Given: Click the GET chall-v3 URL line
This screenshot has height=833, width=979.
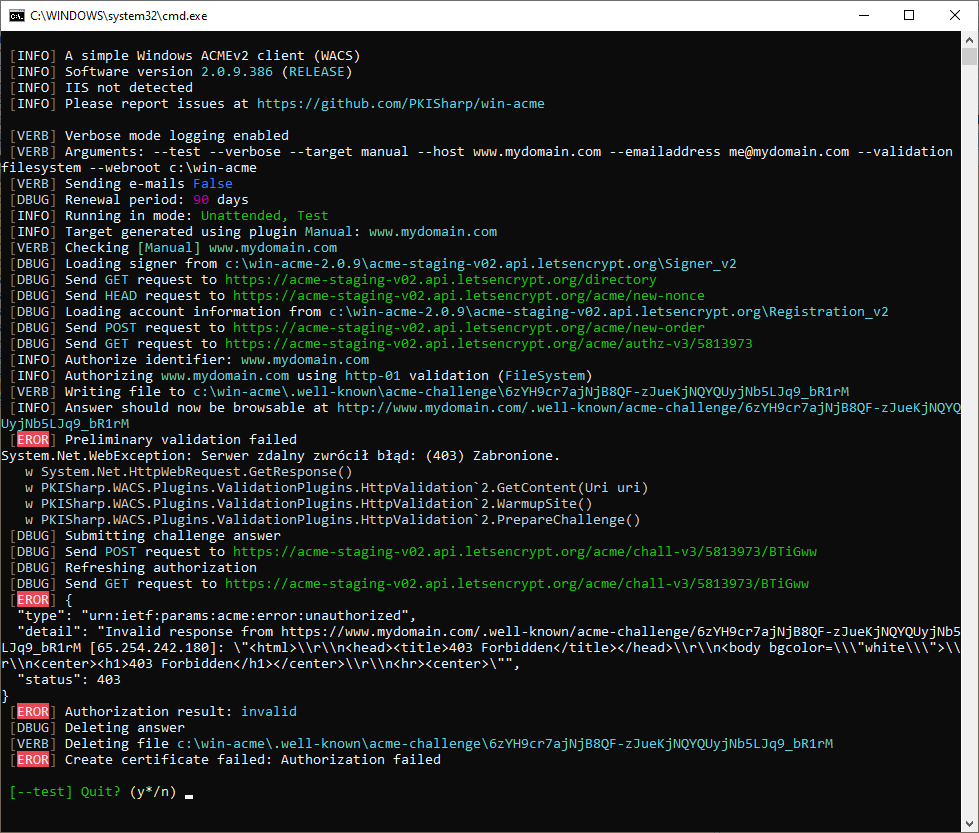Looking at the screenshot, I should [409, 584].
